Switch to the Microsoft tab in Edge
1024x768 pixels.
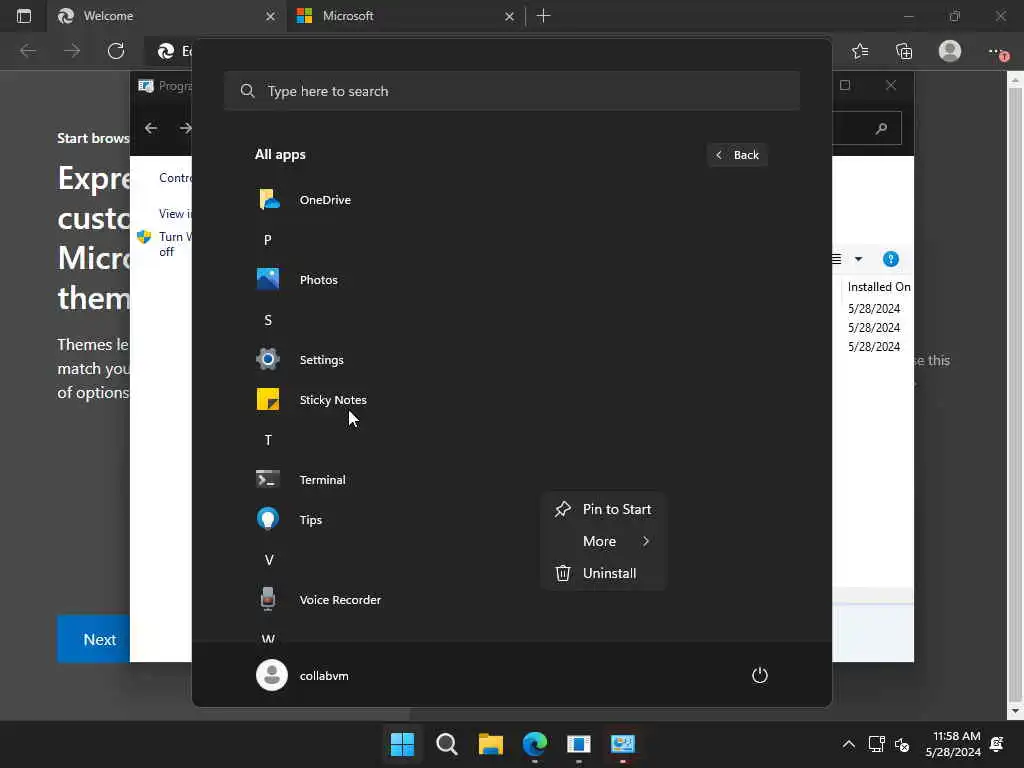coord(405,16)
